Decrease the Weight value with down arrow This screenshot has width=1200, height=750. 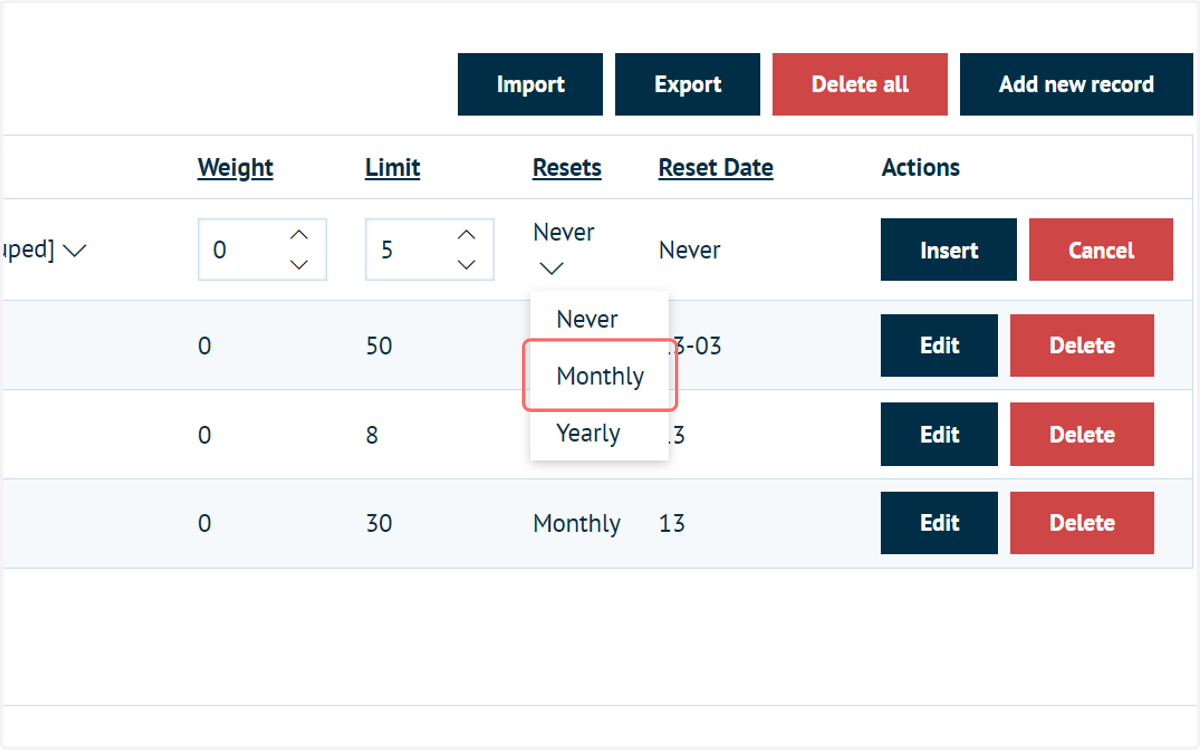pos(298,264)
